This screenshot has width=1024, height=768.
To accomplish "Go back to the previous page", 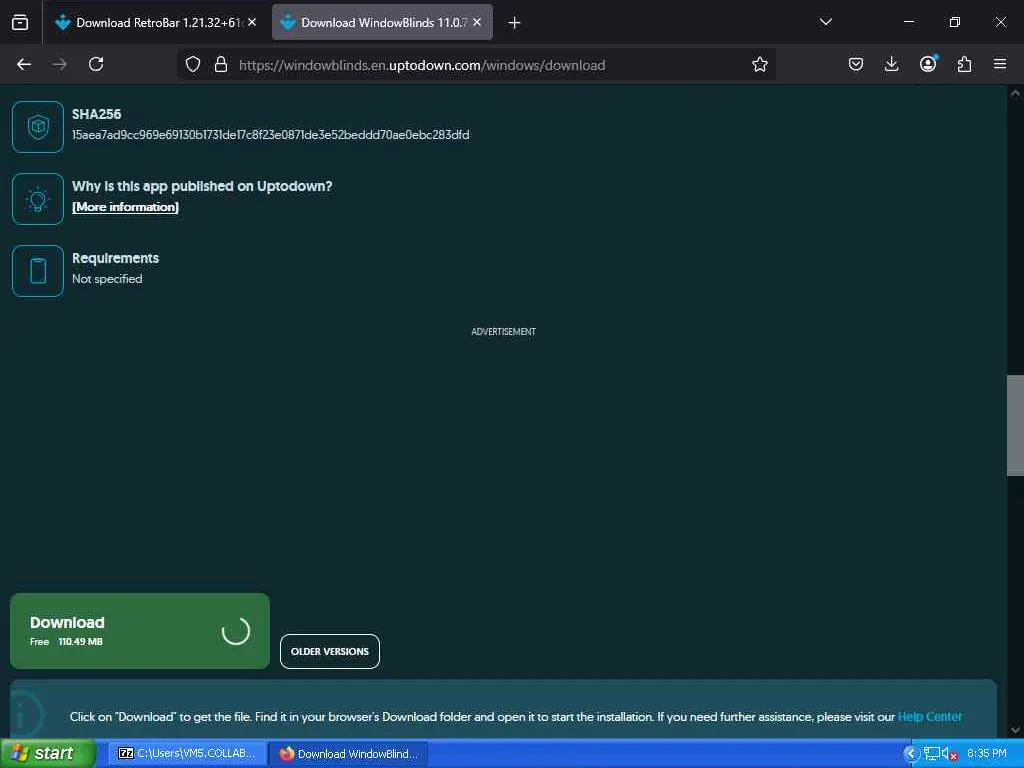I will pyautogui.click(x=24, y=64).
